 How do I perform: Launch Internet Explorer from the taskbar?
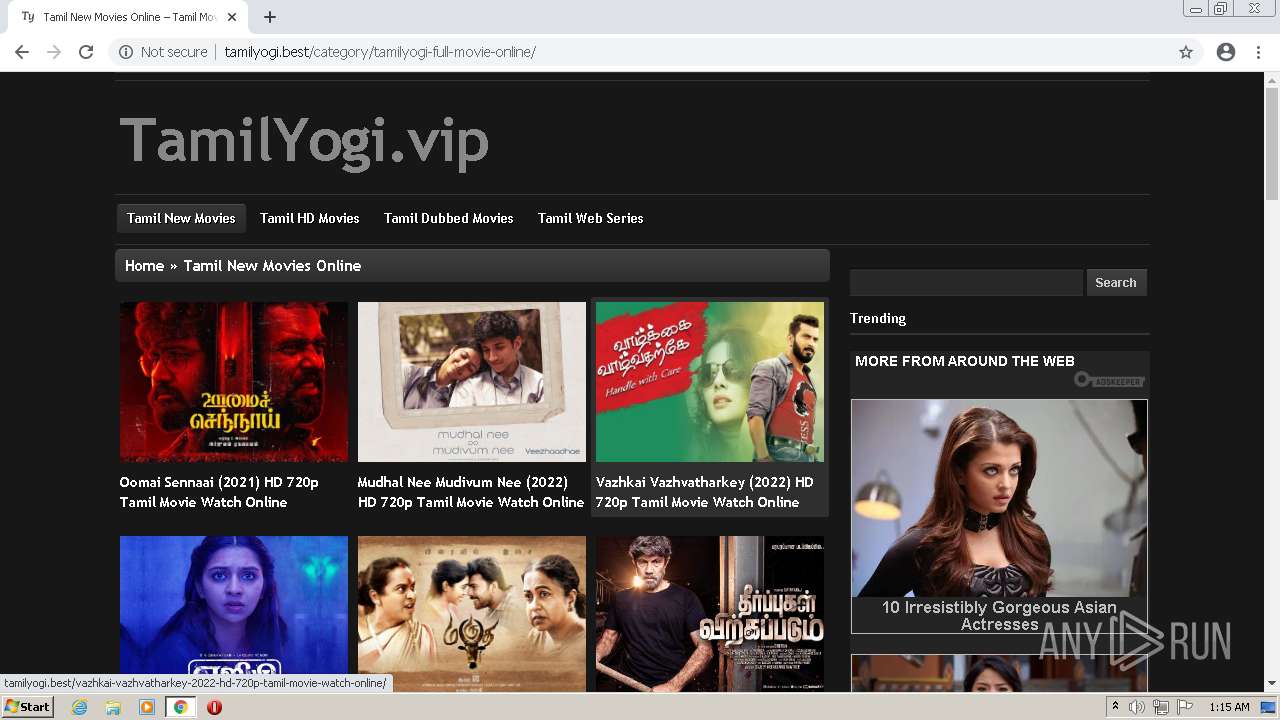[x=79, y=707]
